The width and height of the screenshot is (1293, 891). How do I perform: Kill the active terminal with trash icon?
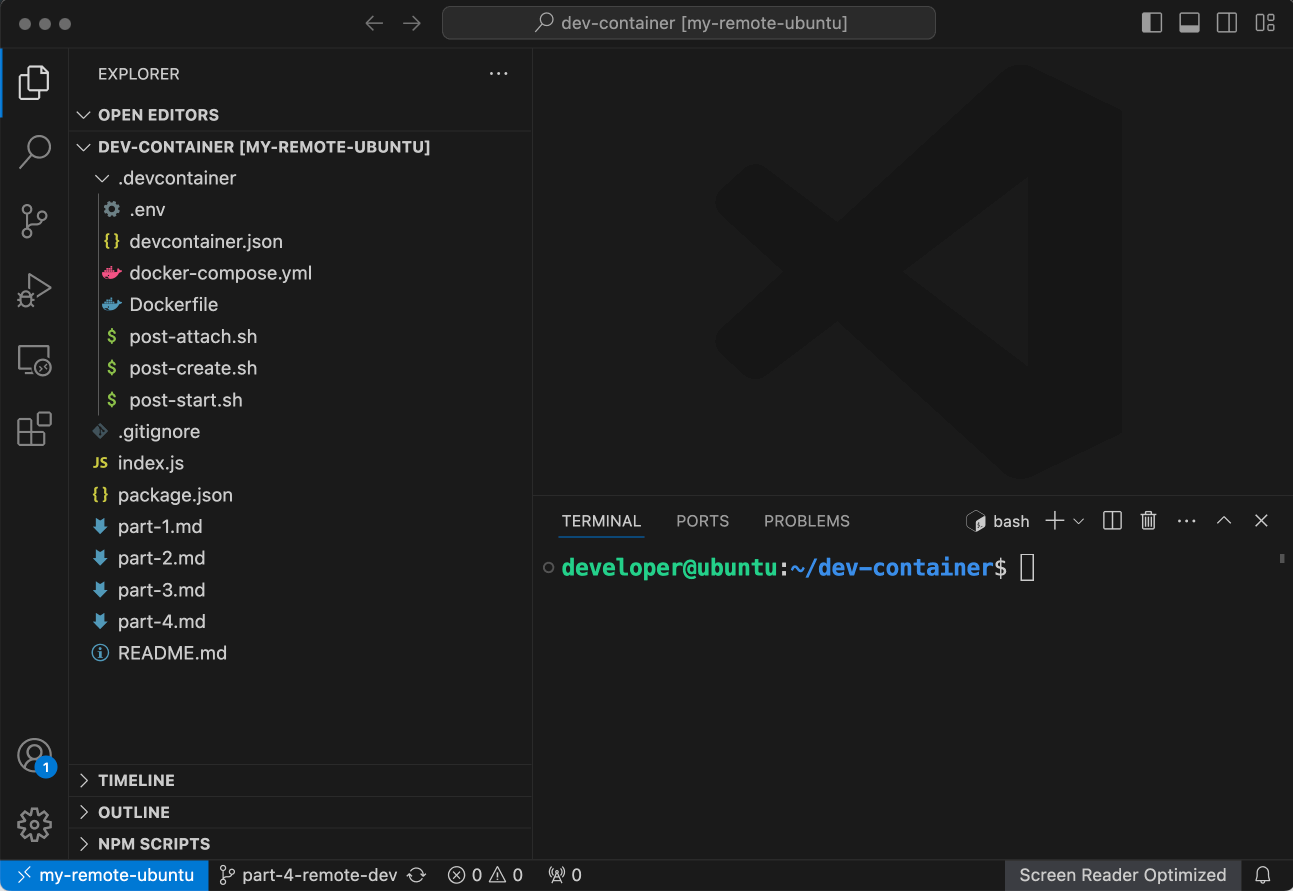coord(1148,520)
